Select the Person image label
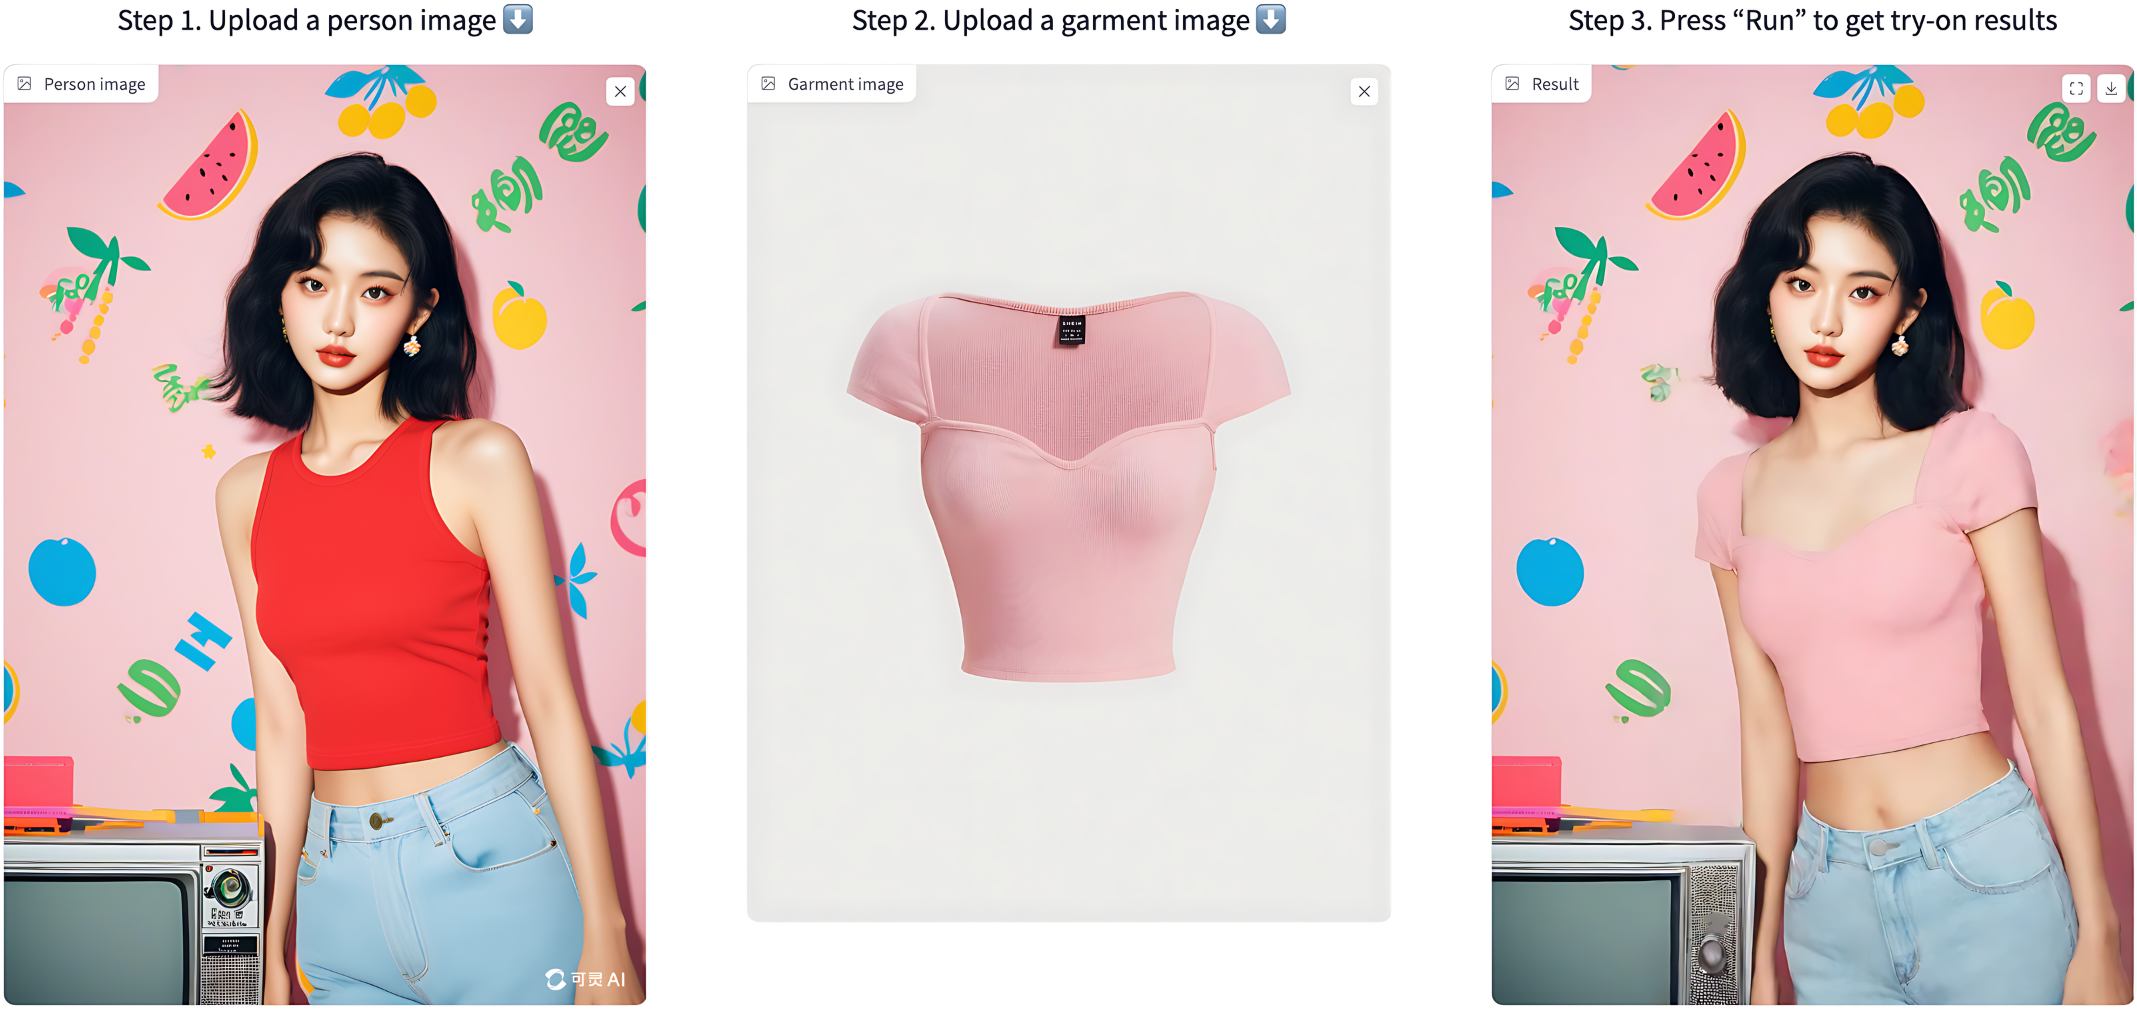Image resolution: width=2137 pixels, height=1023 pixels. click(94, 84)
